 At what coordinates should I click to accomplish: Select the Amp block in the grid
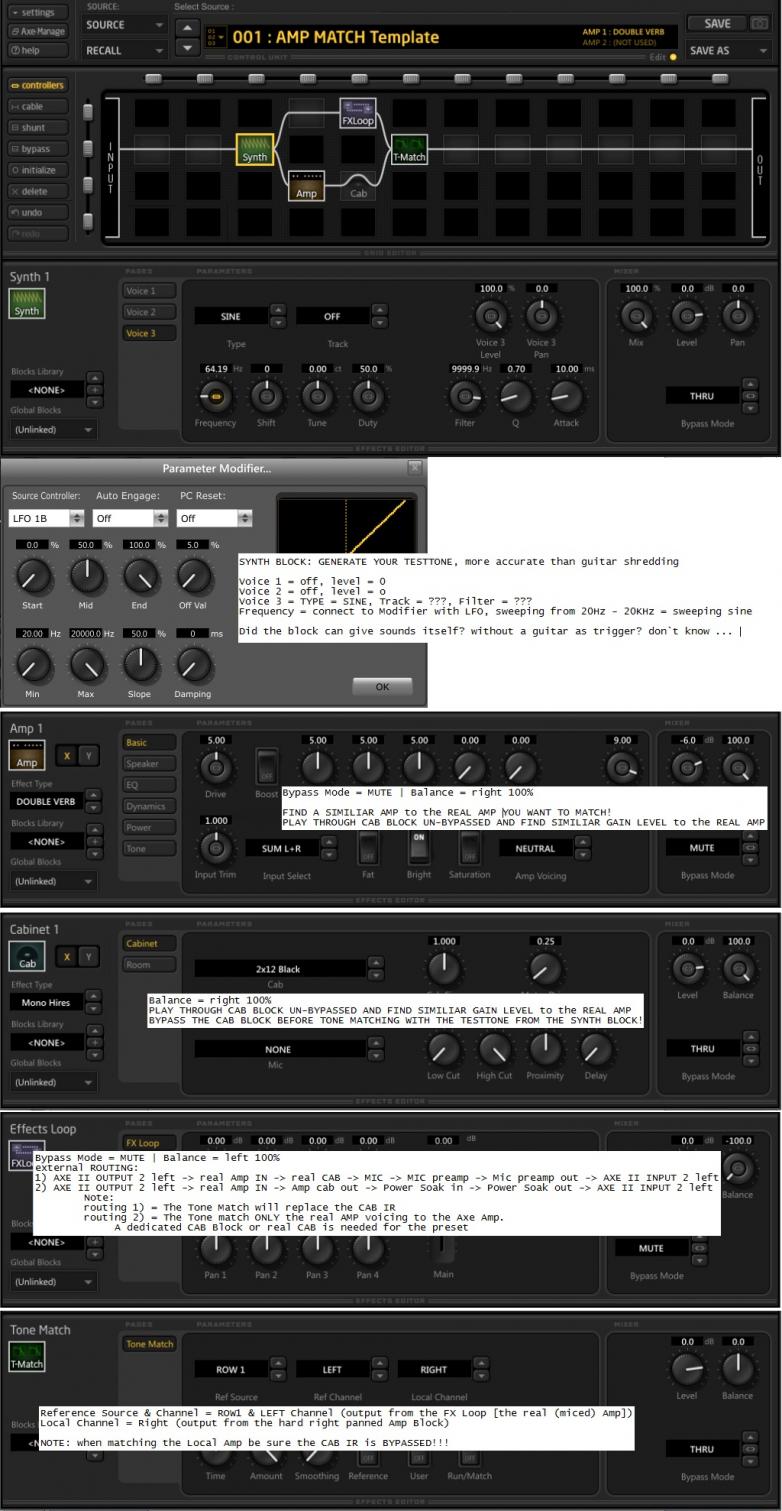[306, 186]
